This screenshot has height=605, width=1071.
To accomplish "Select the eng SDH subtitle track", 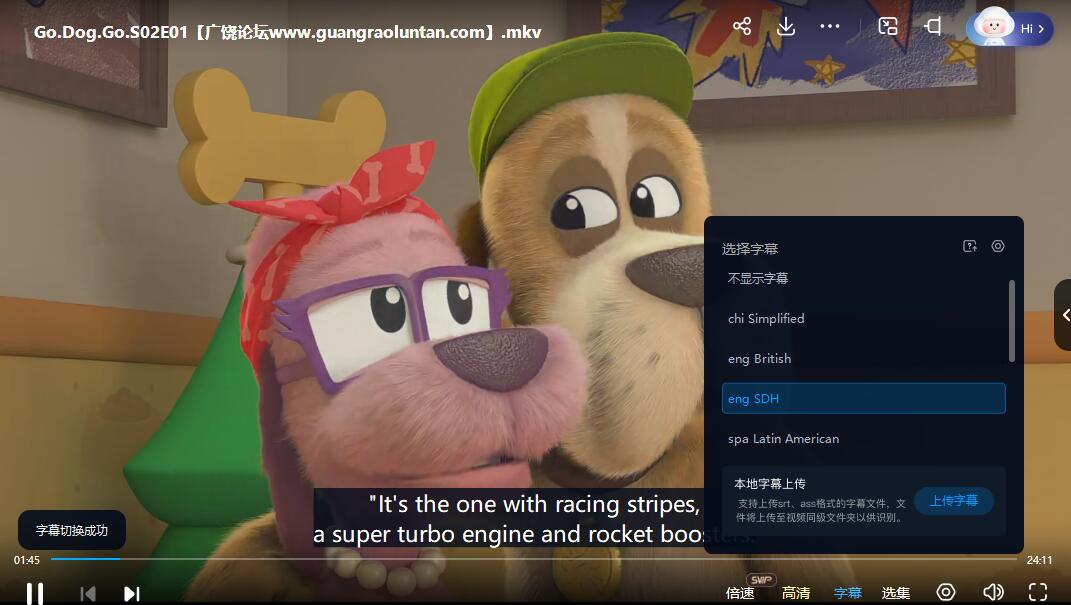I will (863, 398).
